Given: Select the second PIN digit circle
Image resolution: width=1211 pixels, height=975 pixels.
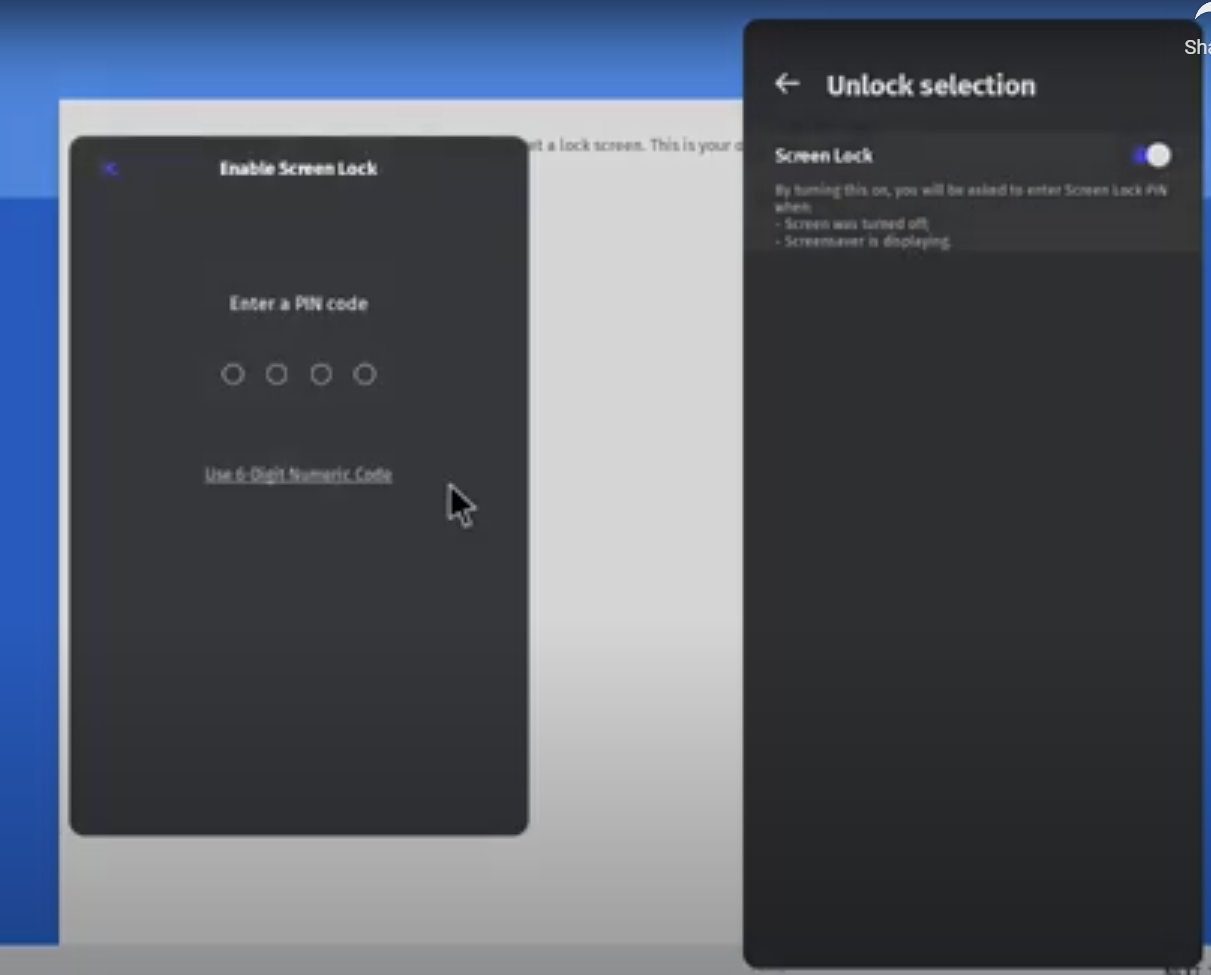Looking at the screenshot, I should 277,374.
